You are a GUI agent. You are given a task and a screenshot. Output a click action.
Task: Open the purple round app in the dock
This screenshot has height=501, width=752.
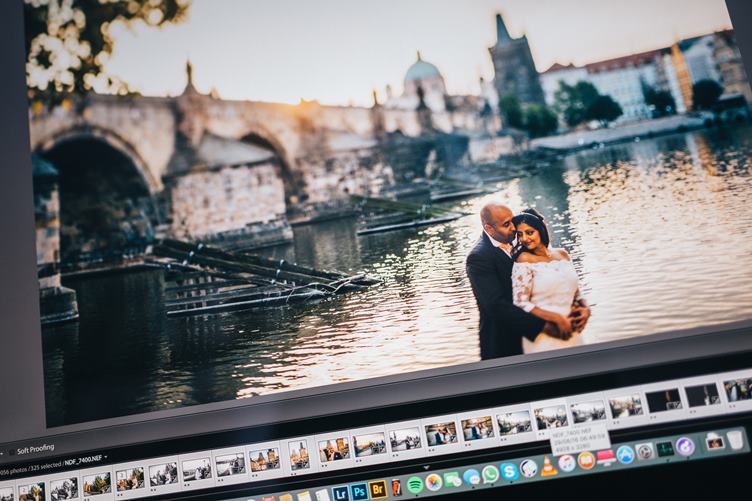(x=685, y=446)
